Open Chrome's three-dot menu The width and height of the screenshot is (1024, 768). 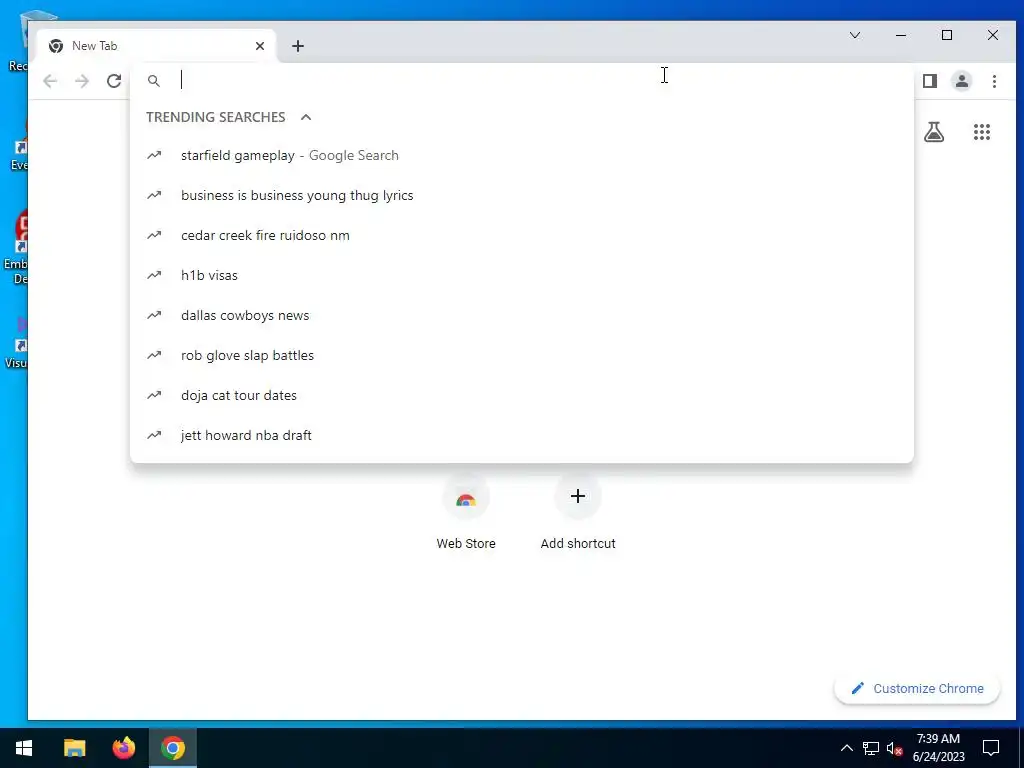[x=994, y=81]
